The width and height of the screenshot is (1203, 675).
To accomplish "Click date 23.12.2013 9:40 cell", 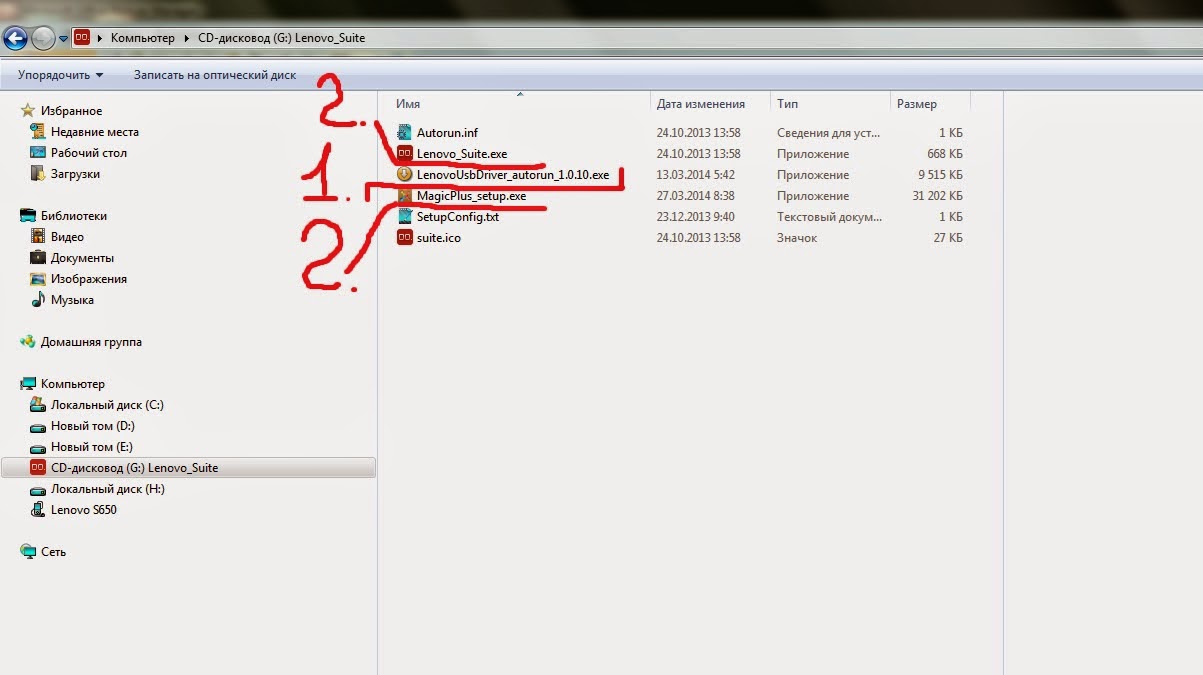I will [x=696, y=217].
